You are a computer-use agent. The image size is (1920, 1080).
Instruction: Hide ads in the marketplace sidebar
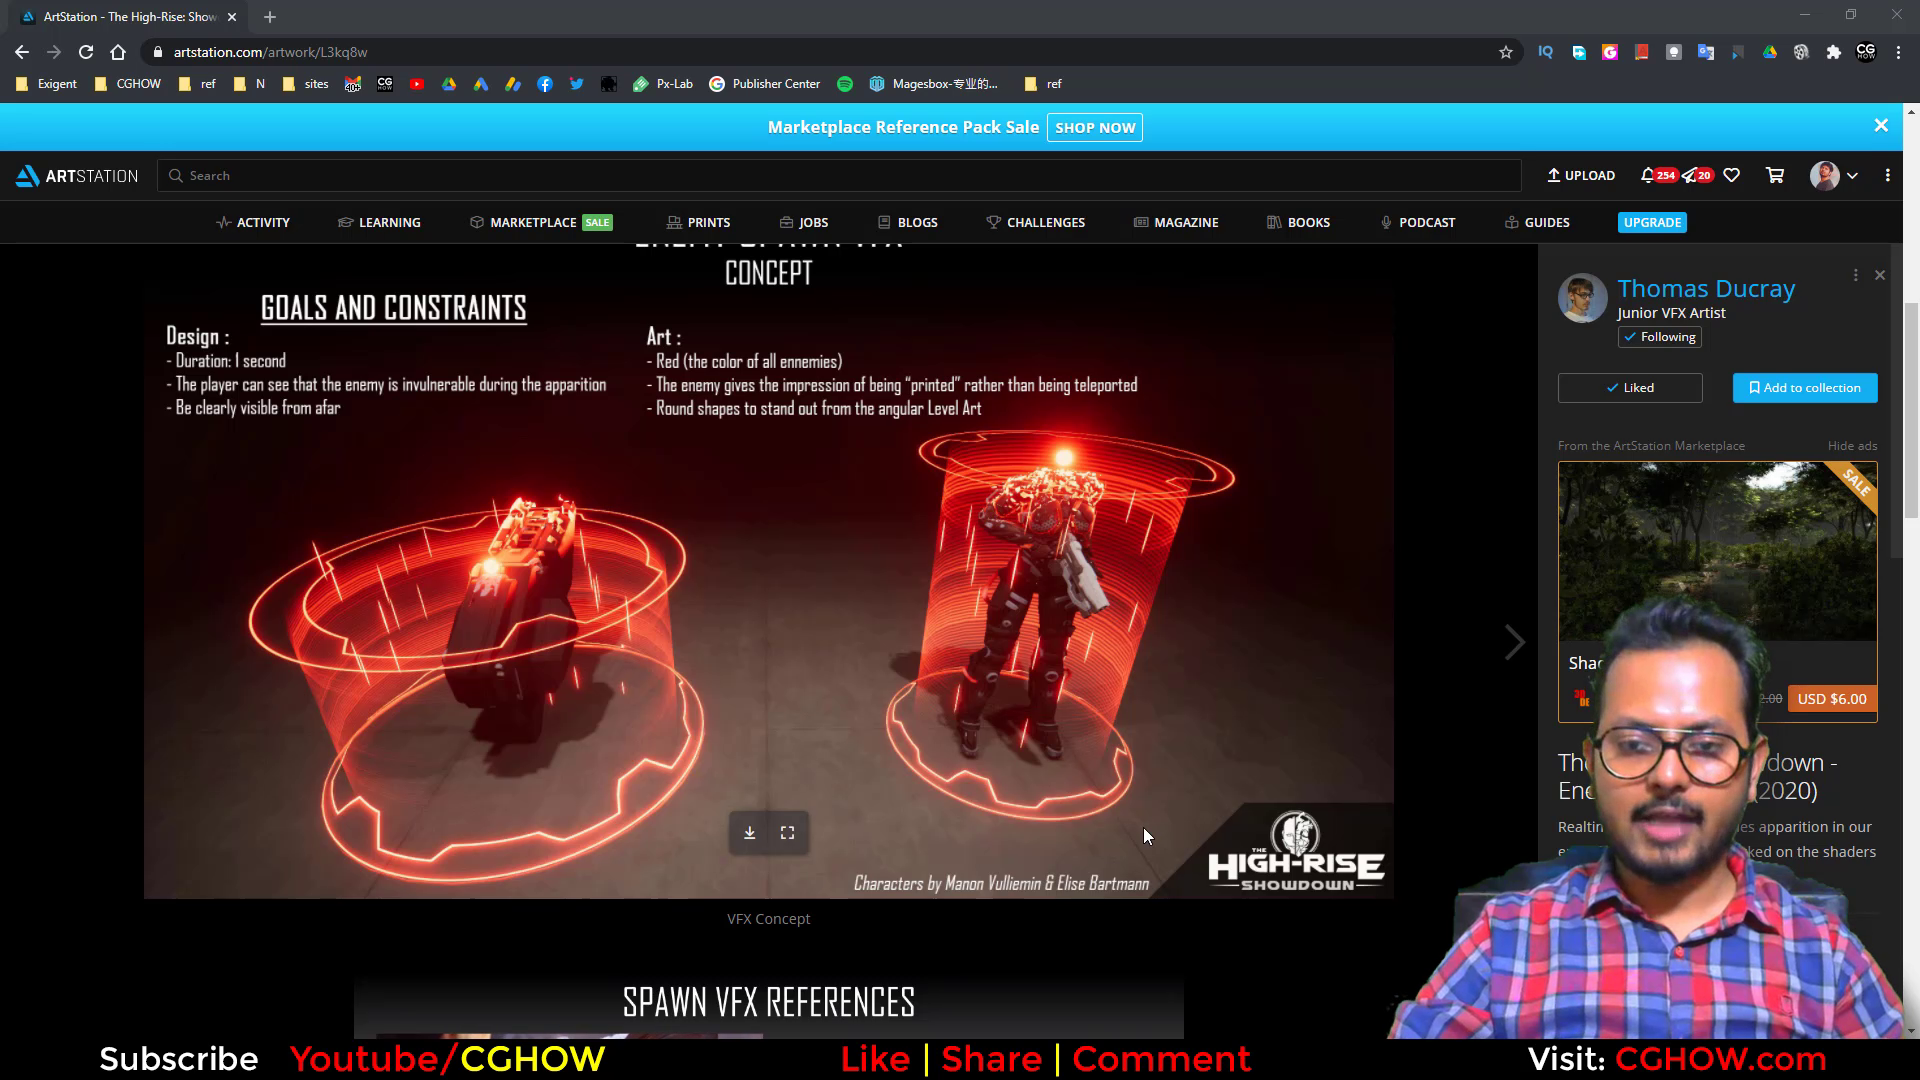coord(1852,445)
